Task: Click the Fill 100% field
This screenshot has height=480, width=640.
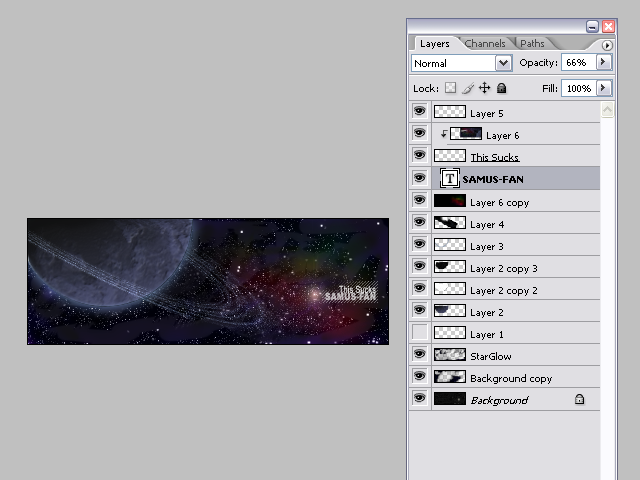Action: (x=579, y=88)
